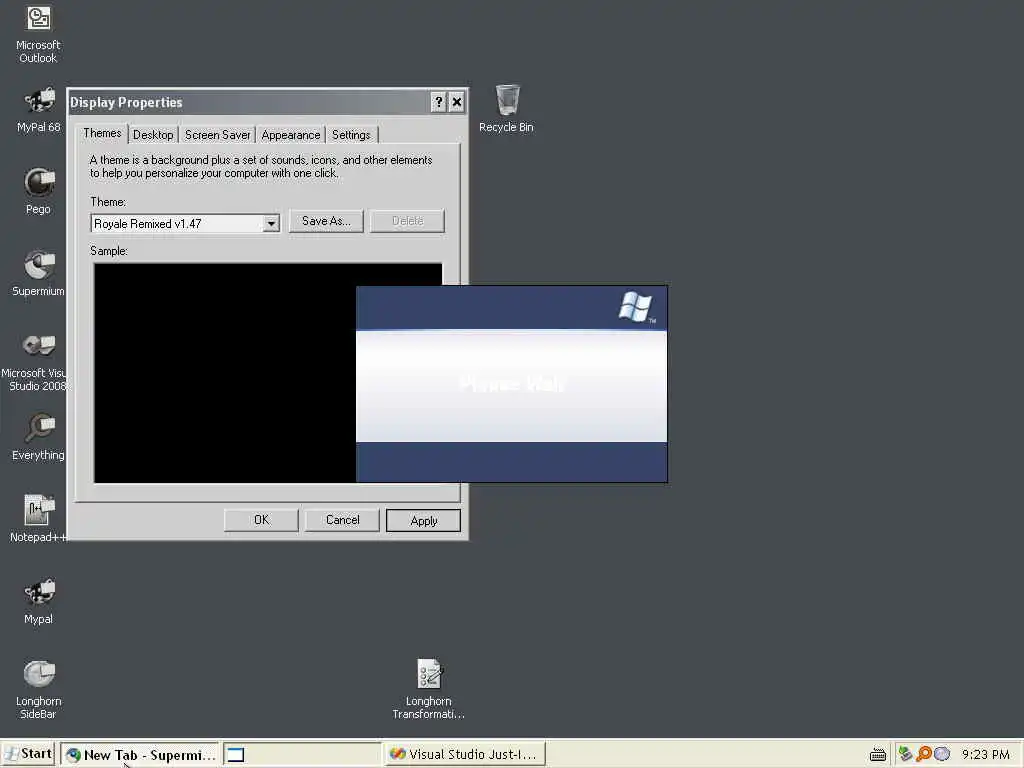1024x768 pixels.
Task: Confirm with the OK button
Action: coord(261,520)
